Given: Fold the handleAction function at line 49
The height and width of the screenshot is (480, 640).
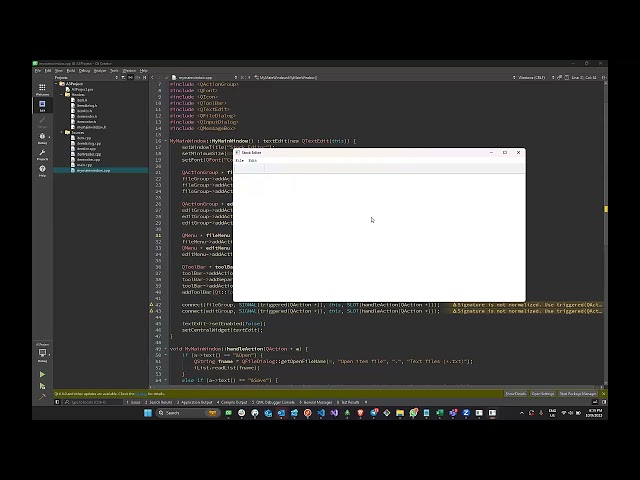Looking at the screenshot, I should pos(166,349).
